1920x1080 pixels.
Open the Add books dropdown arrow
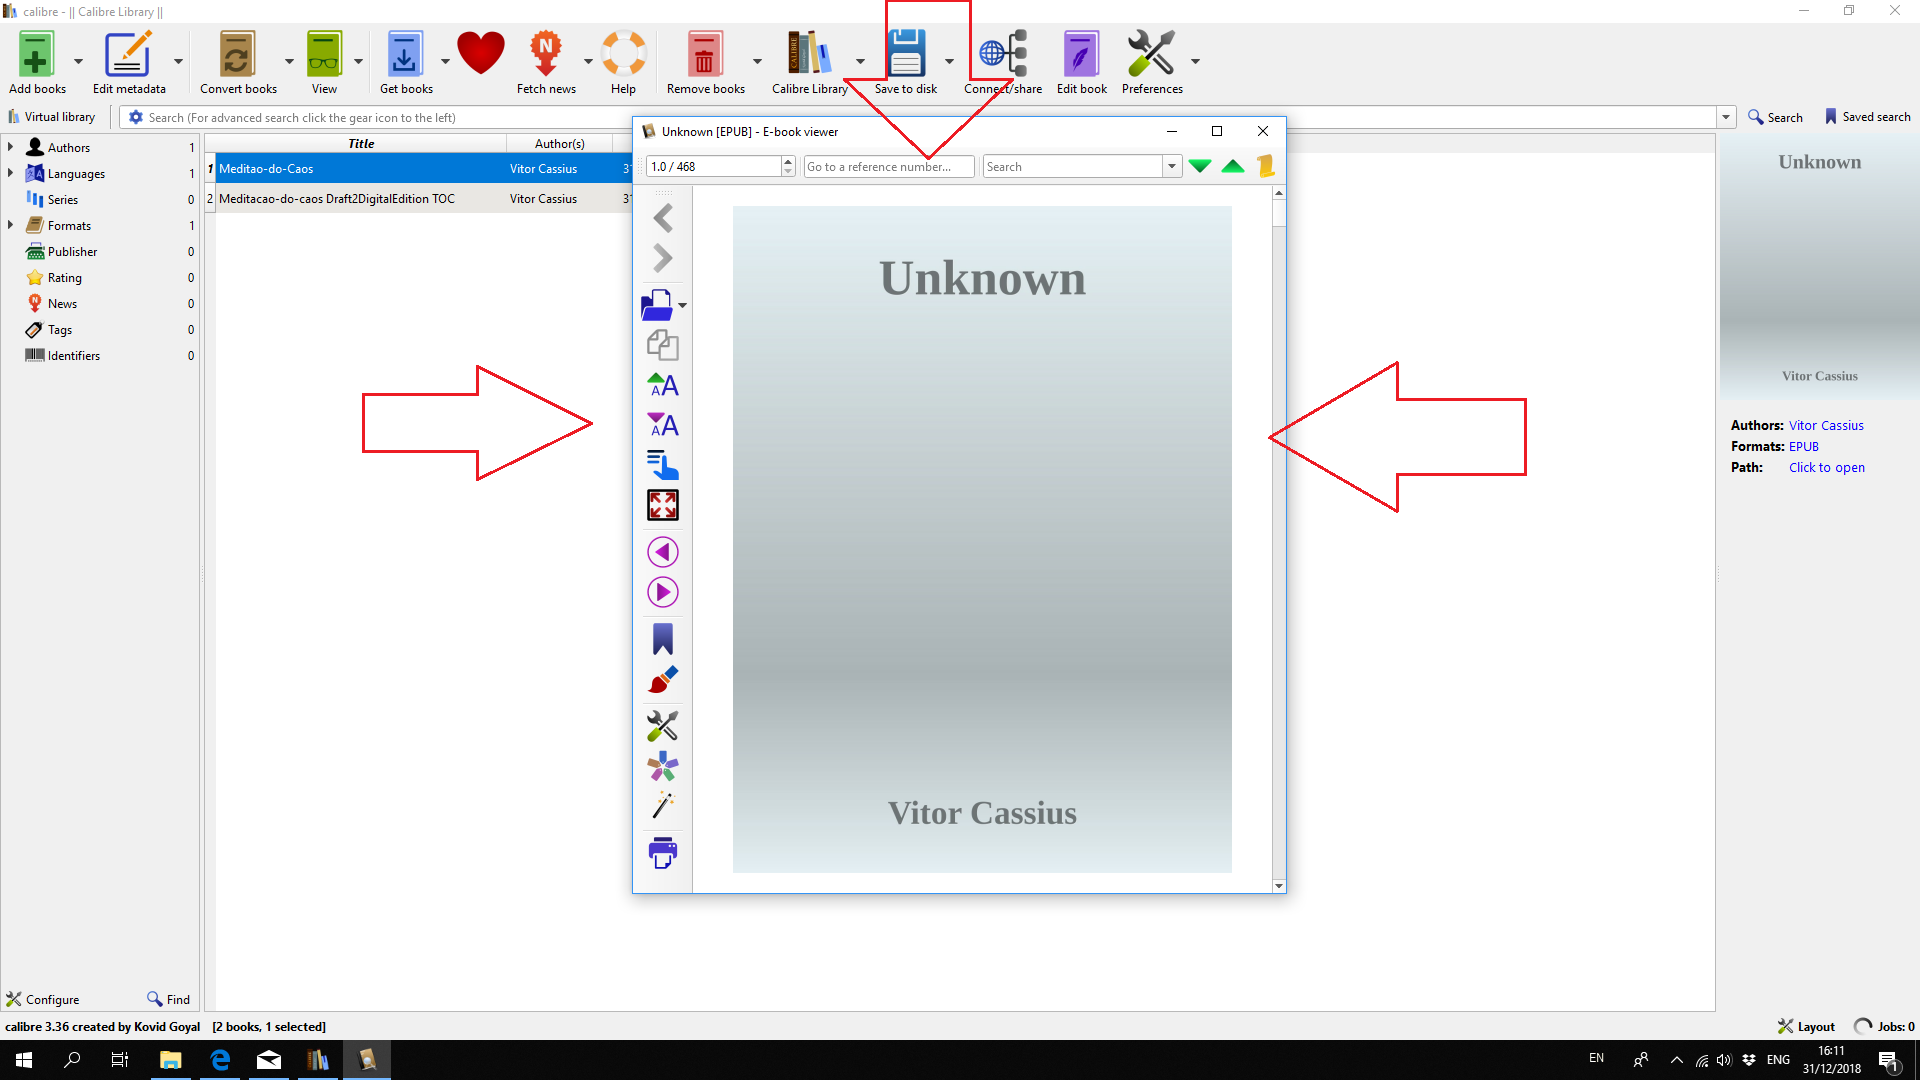pos(78,61)
